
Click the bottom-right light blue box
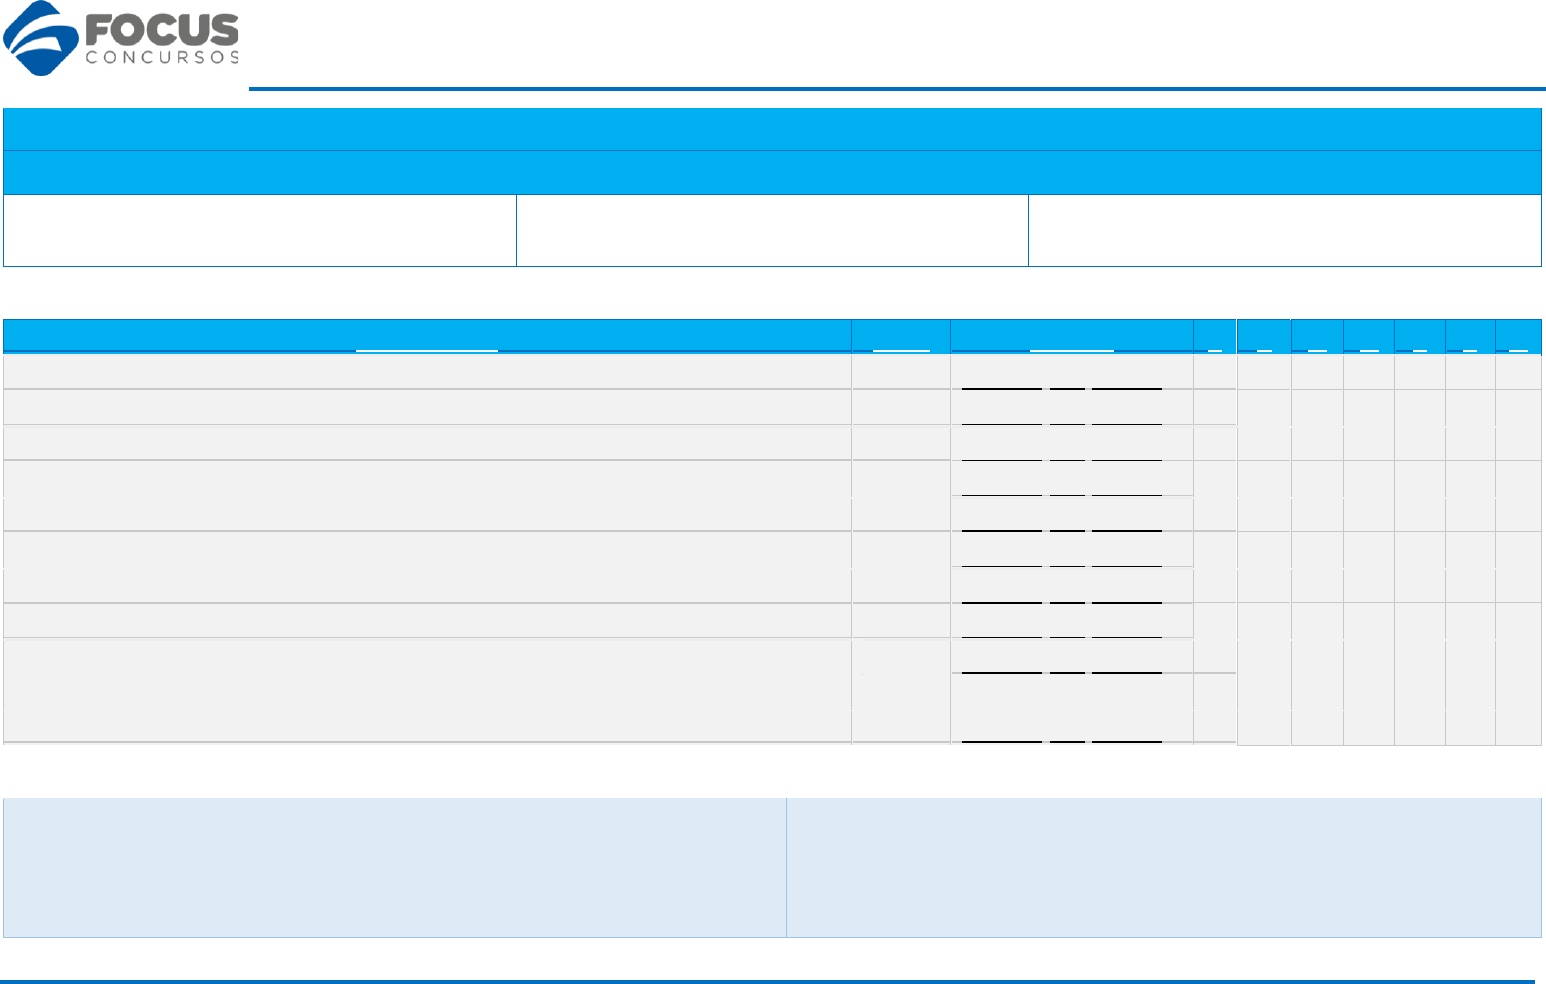pos(1164,867)
